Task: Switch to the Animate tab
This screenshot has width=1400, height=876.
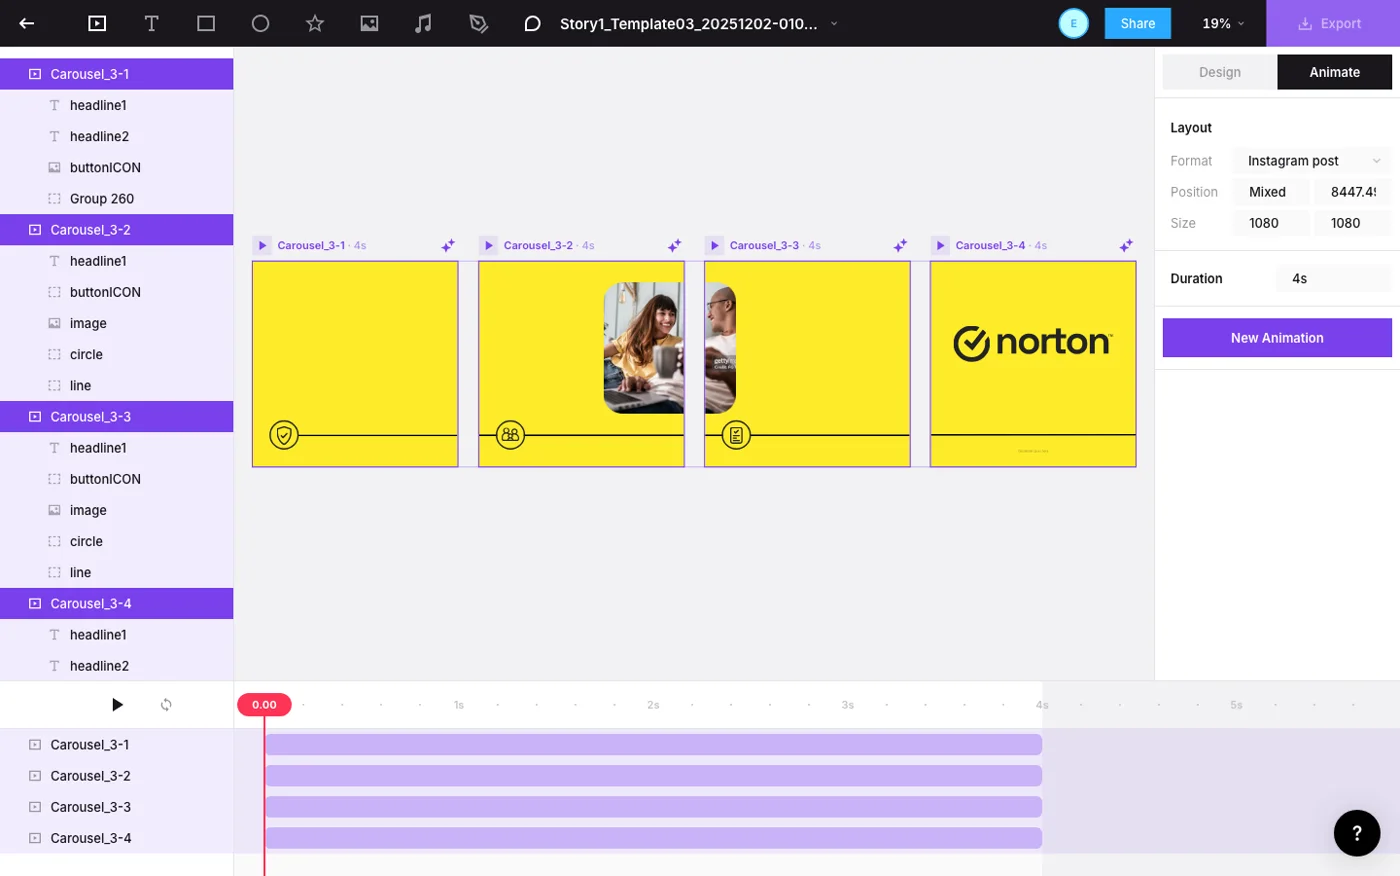Action: point(1334,72)
